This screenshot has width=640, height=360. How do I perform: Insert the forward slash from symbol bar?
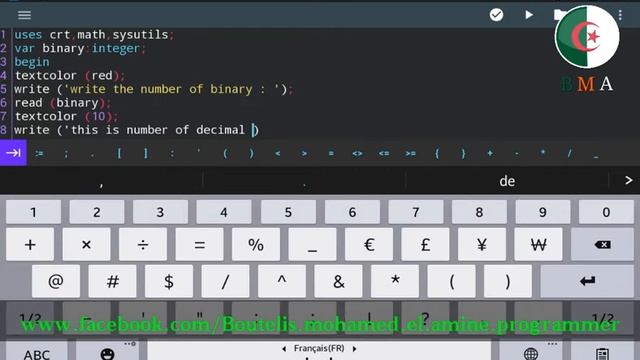coord(569,153)
